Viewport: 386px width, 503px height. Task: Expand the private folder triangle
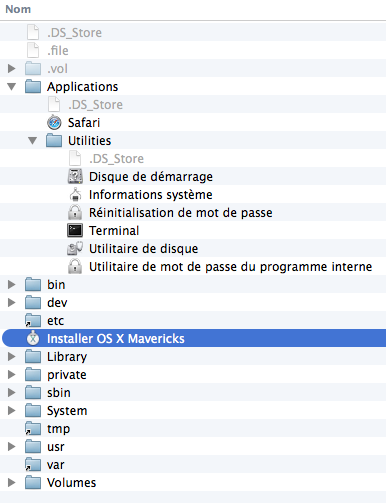(x=12, y=375)
